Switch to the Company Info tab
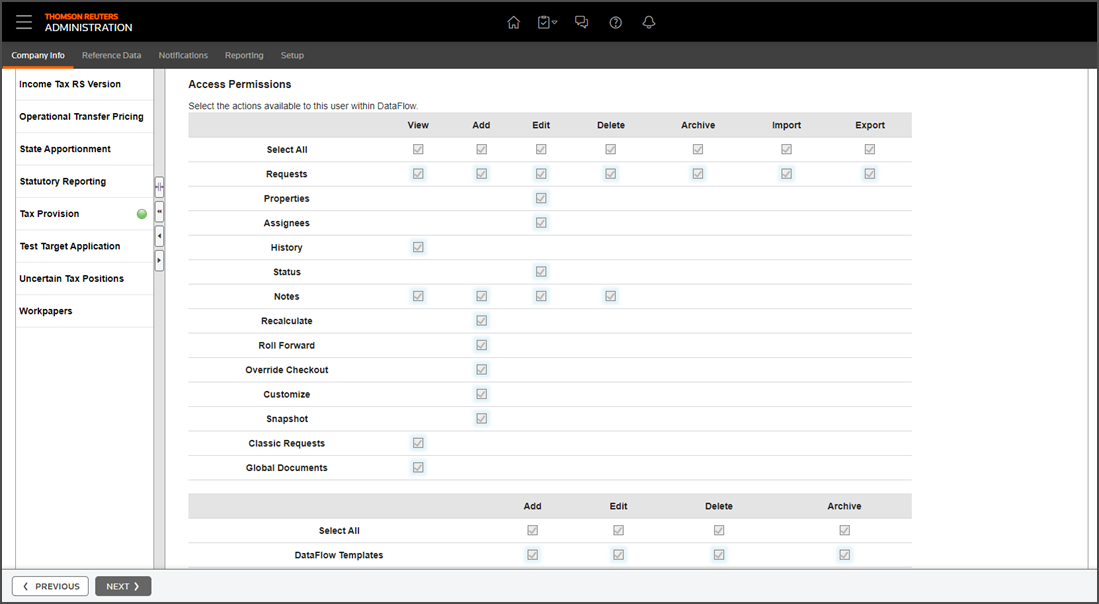Viewport: 1099px width, 604px height. pos(38,55)
